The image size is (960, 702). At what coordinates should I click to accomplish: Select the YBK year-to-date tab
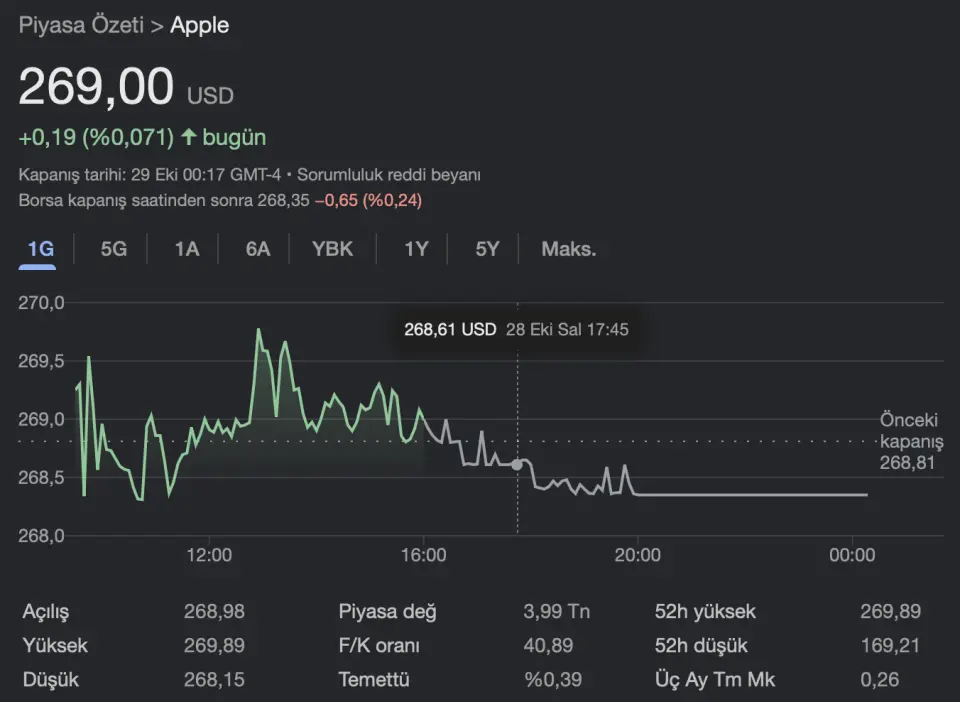point(332,249)
